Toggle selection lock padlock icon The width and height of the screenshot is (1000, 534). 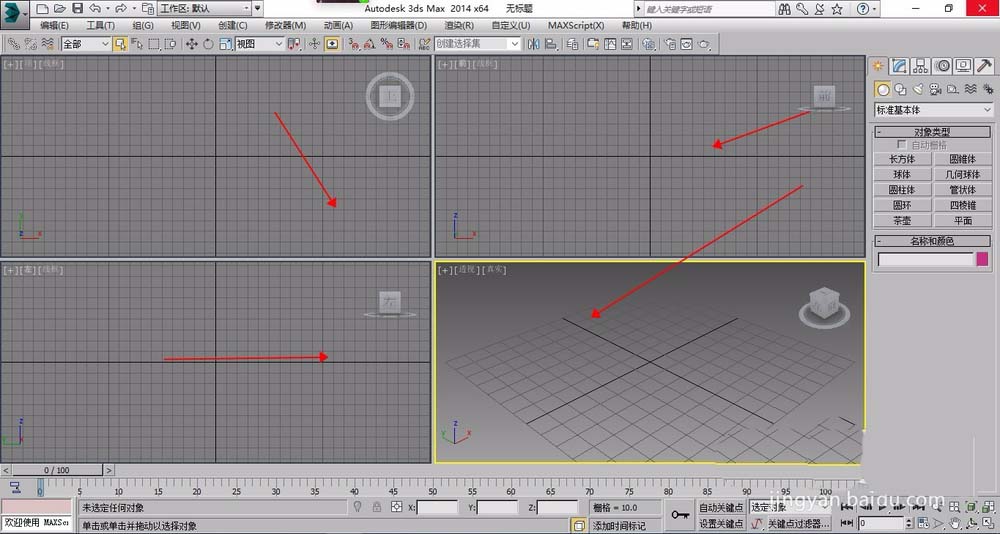coord(377,507)
